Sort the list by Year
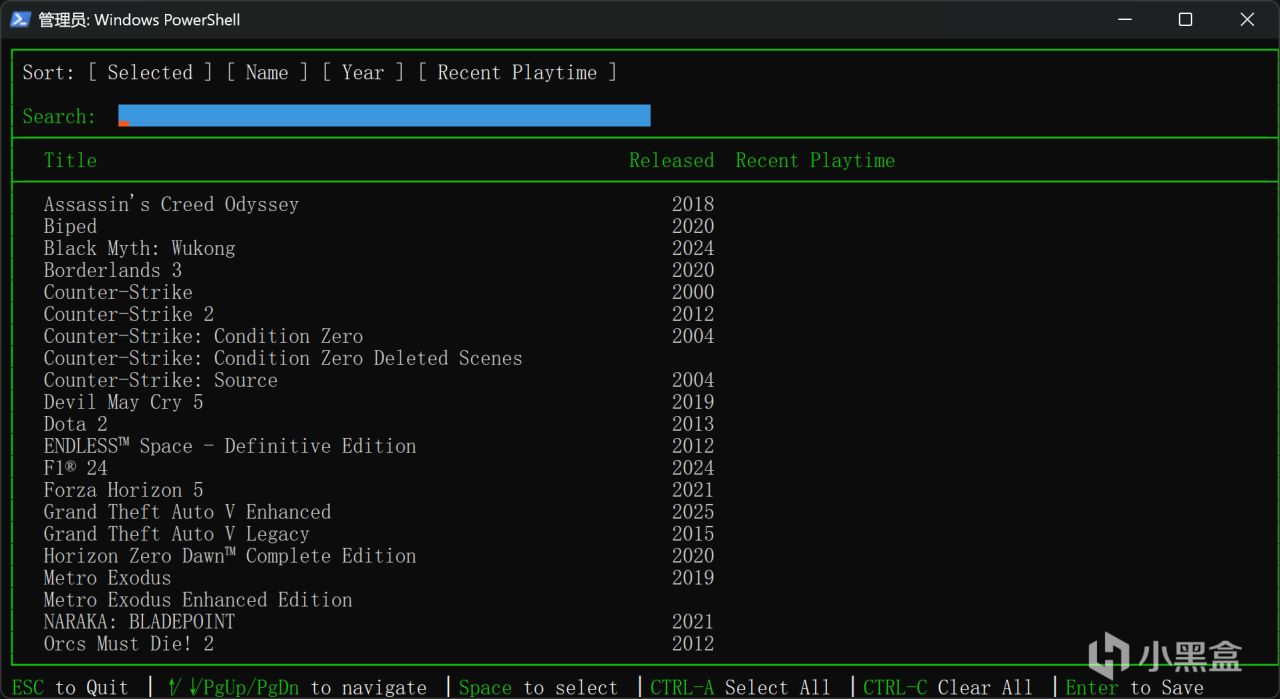The height and width of the screenshot is (699, 1280). coord(363,72)
